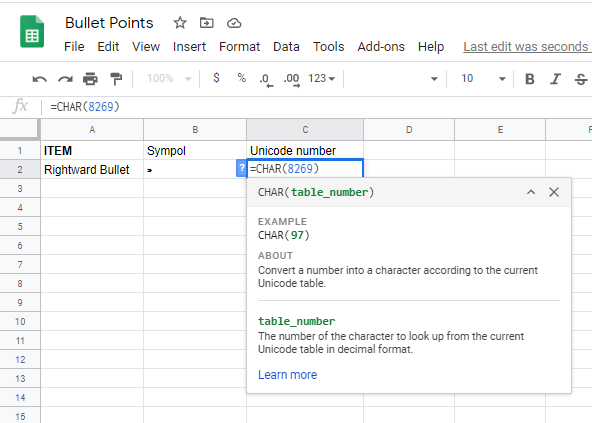Viewport: 592px width, 423px height.
Task: Collapse the CHAR function help panel
Action: [x=531, y=192]
